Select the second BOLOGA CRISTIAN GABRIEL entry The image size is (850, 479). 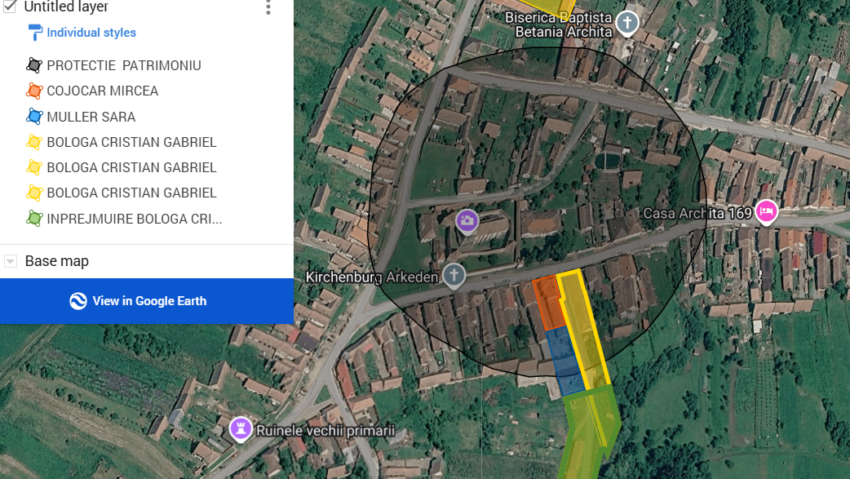131,167
